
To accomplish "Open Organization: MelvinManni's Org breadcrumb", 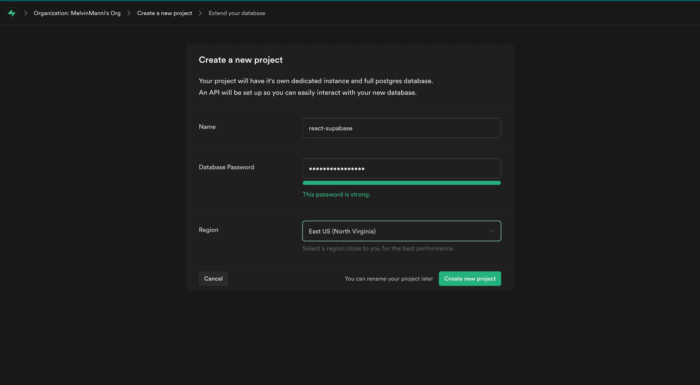I will point(77,13).
